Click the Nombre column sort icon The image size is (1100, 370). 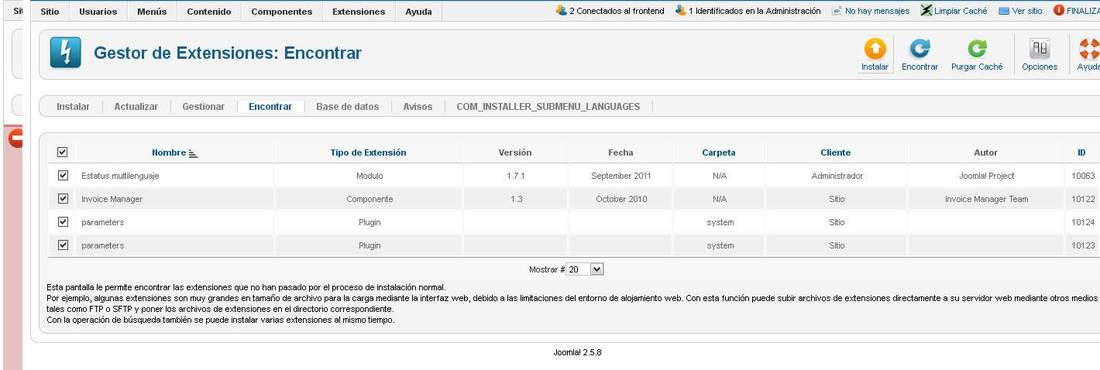click(x=194, y=153)
